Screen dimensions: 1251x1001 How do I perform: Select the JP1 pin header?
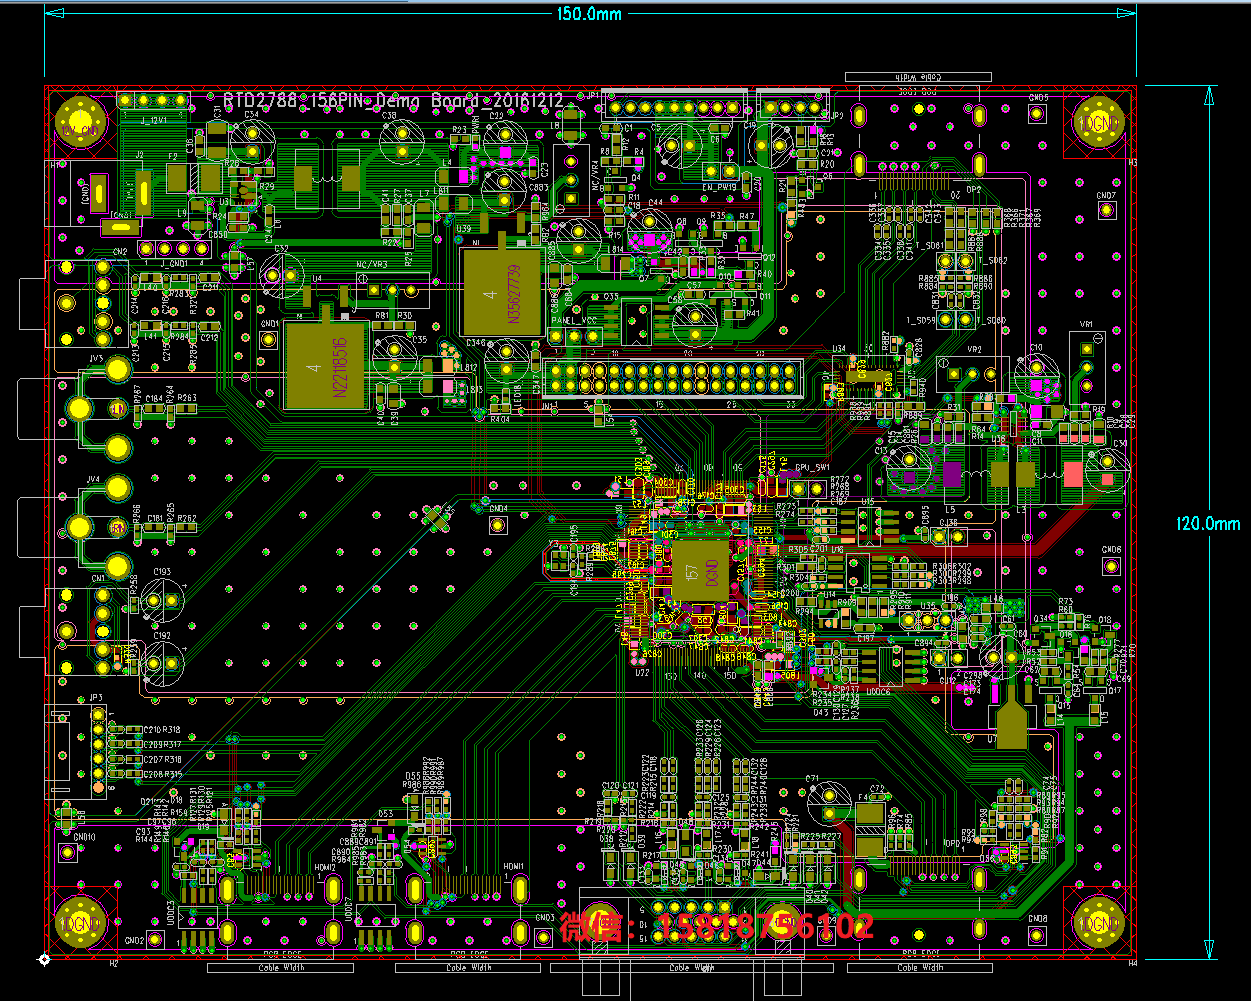(674, 107)
